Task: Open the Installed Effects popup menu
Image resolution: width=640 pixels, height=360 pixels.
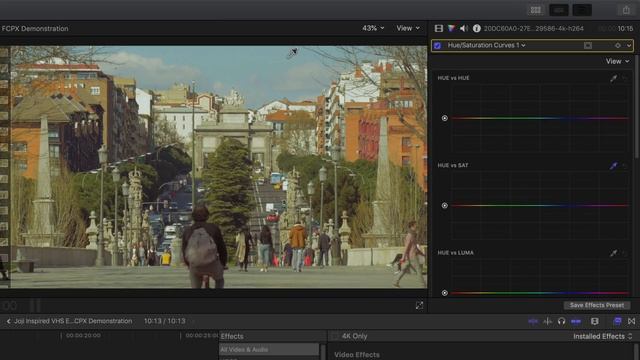Action: pyautogui.click(x=603, y=336)
